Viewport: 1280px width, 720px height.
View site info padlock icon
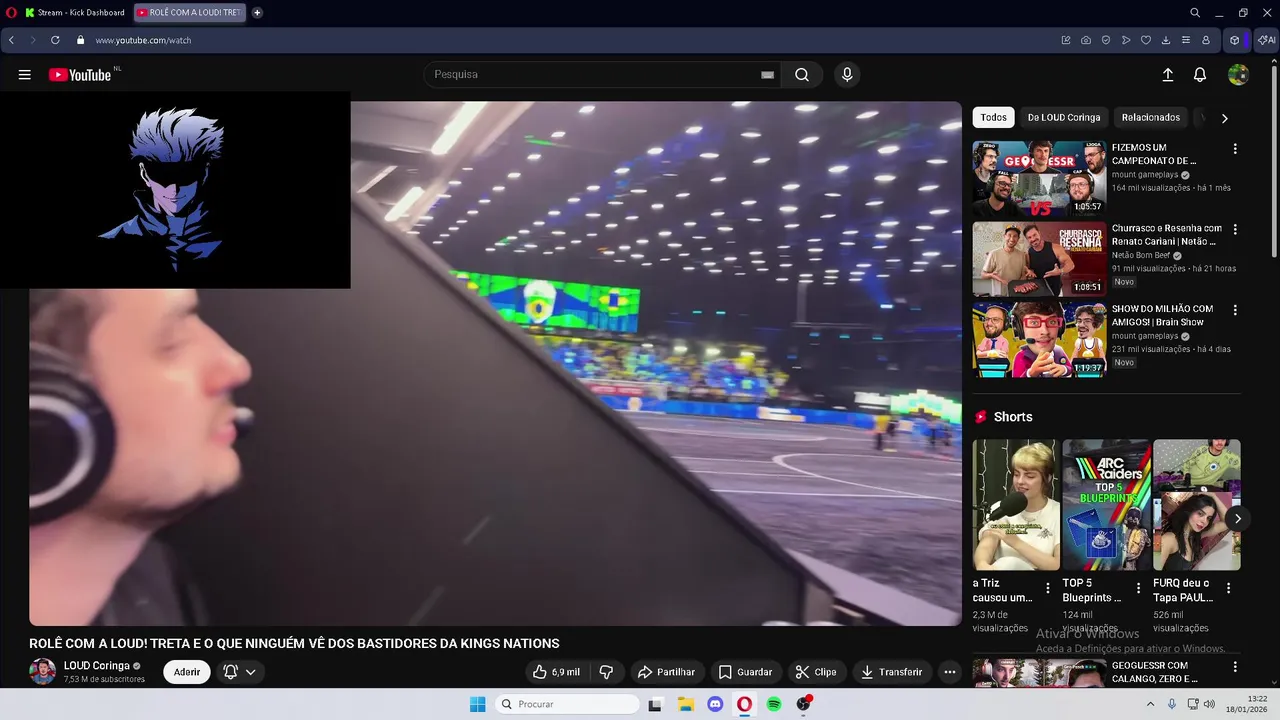point(81,40)
